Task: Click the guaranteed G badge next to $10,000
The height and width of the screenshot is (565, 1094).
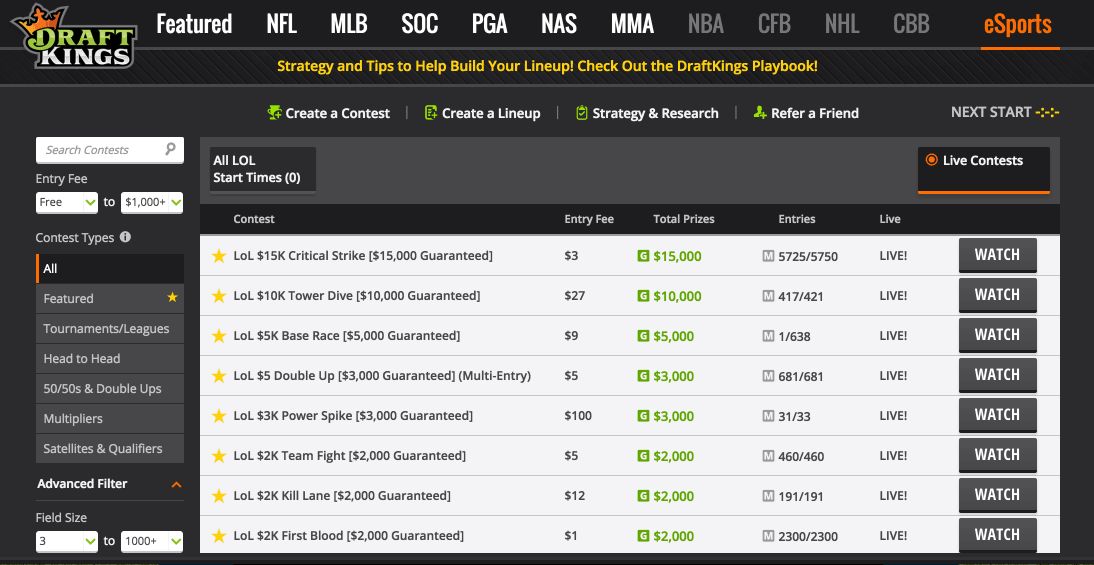Action: (x=643, y=296)
